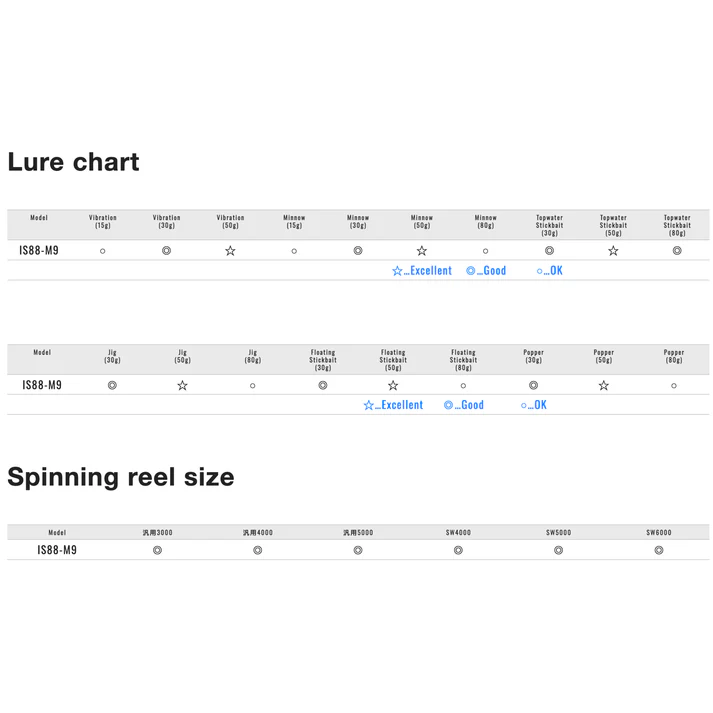Click IS88-M9 in the first lure table
Screen dimensions: 713x713
point(39,251)
